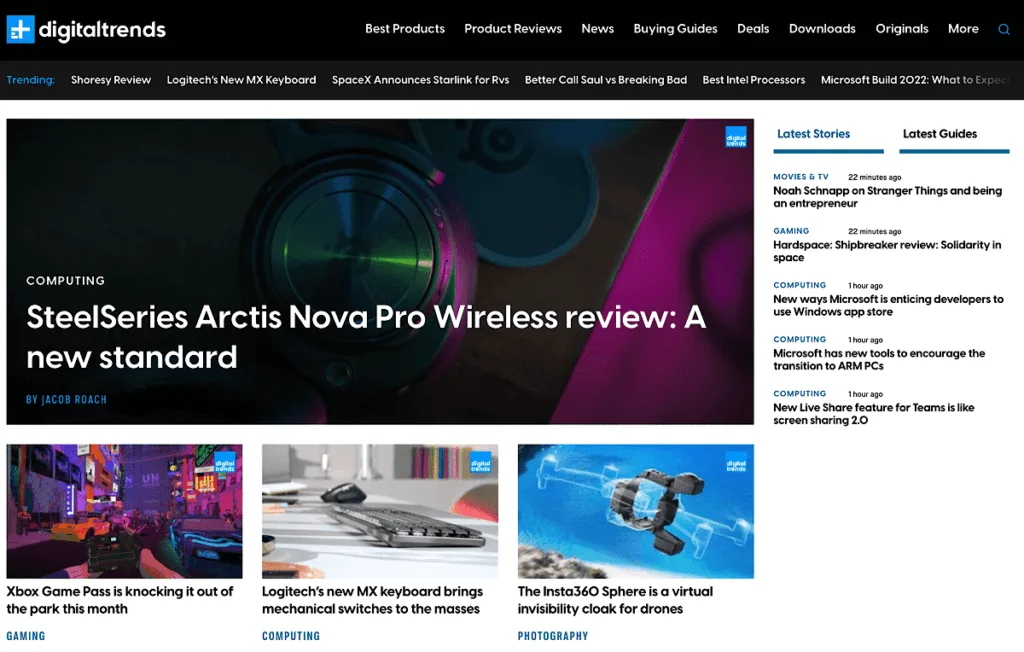Open the trending Shoresy Review link
Viewport: 1024px width, 652px height.
pos(111,80)
